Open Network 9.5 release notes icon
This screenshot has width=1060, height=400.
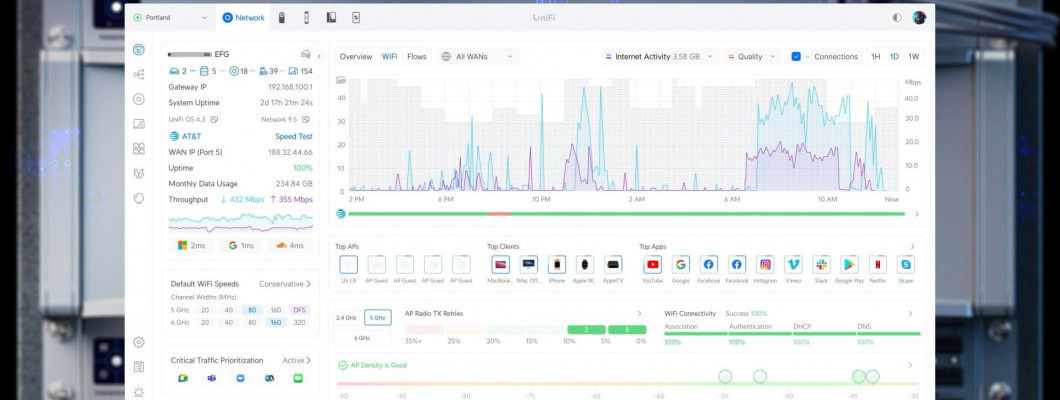[306, 120]
